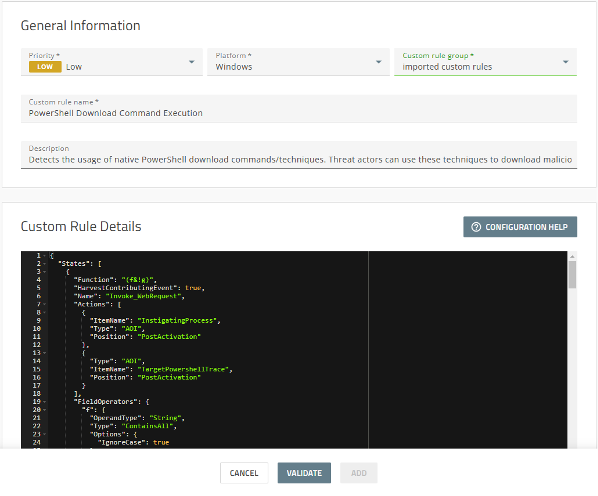Open the Platform dropdown showing Windows
Image resolution: width=598 pixels, height=496 pixels.
coord(298,62)
